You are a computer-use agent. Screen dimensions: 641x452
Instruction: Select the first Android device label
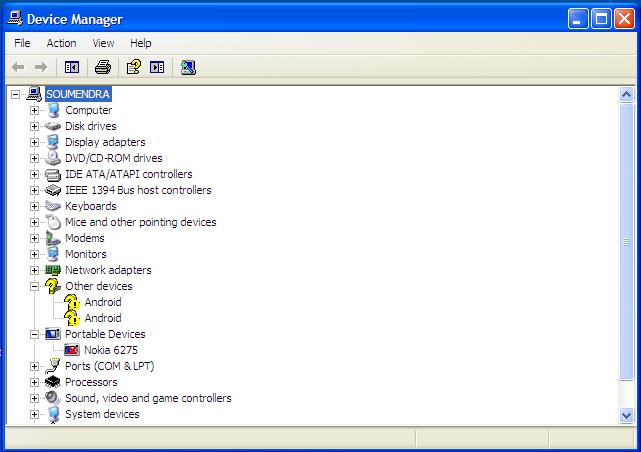(103, 302)
